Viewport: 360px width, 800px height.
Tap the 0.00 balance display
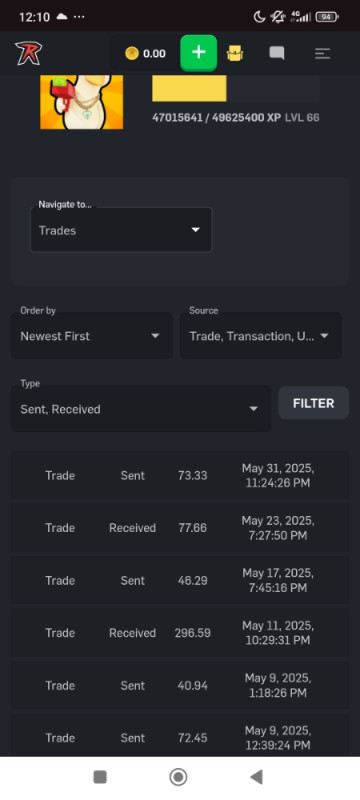(154, 54)
